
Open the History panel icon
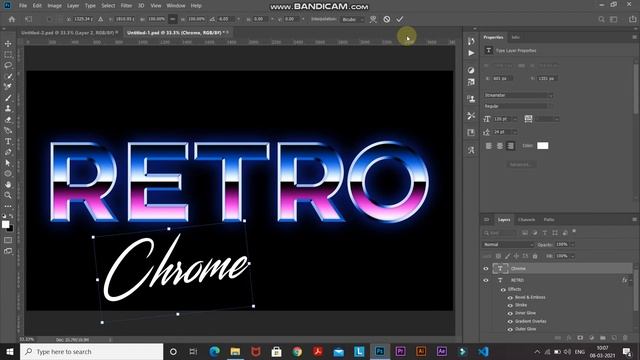point(471,41)
